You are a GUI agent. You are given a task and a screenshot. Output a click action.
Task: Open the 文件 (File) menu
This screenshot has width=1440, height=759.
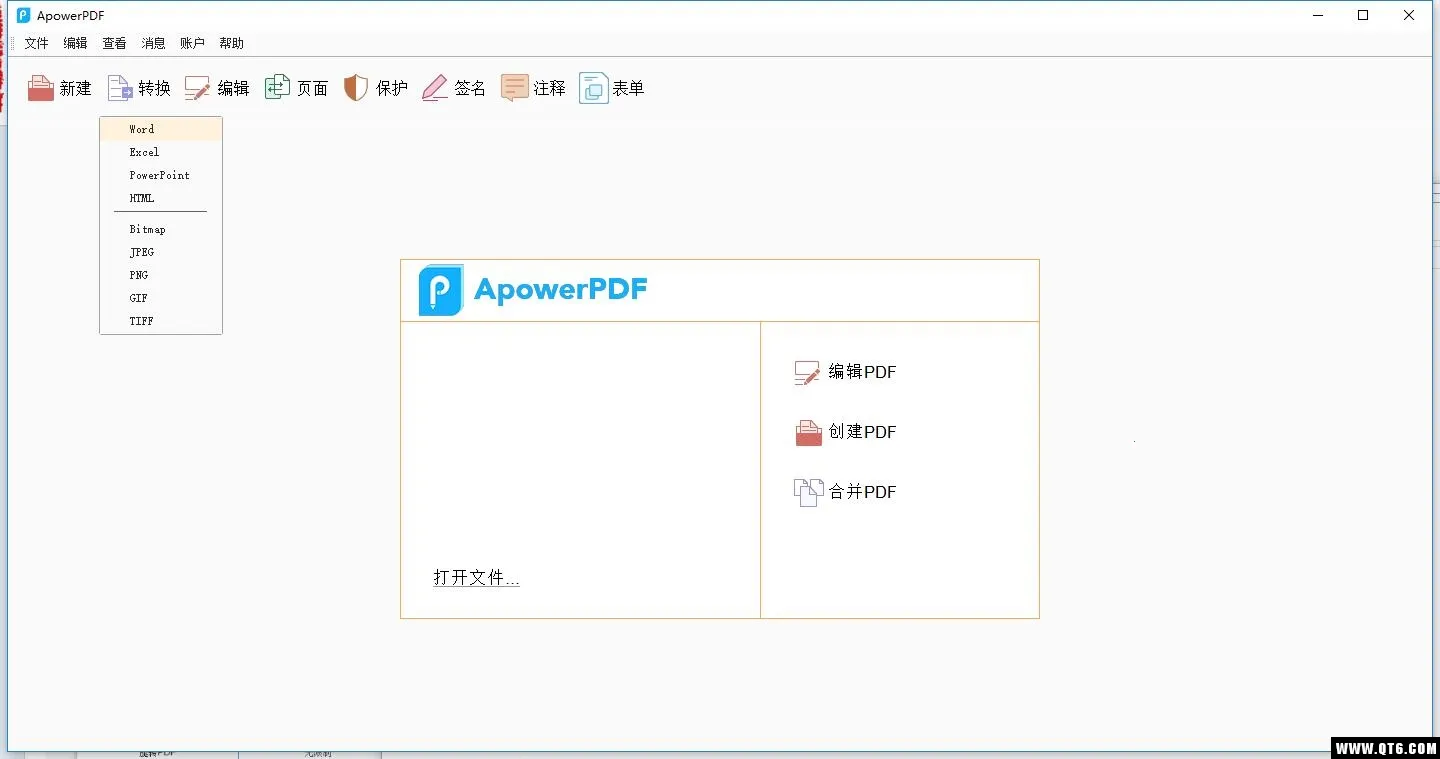[36, 43]
